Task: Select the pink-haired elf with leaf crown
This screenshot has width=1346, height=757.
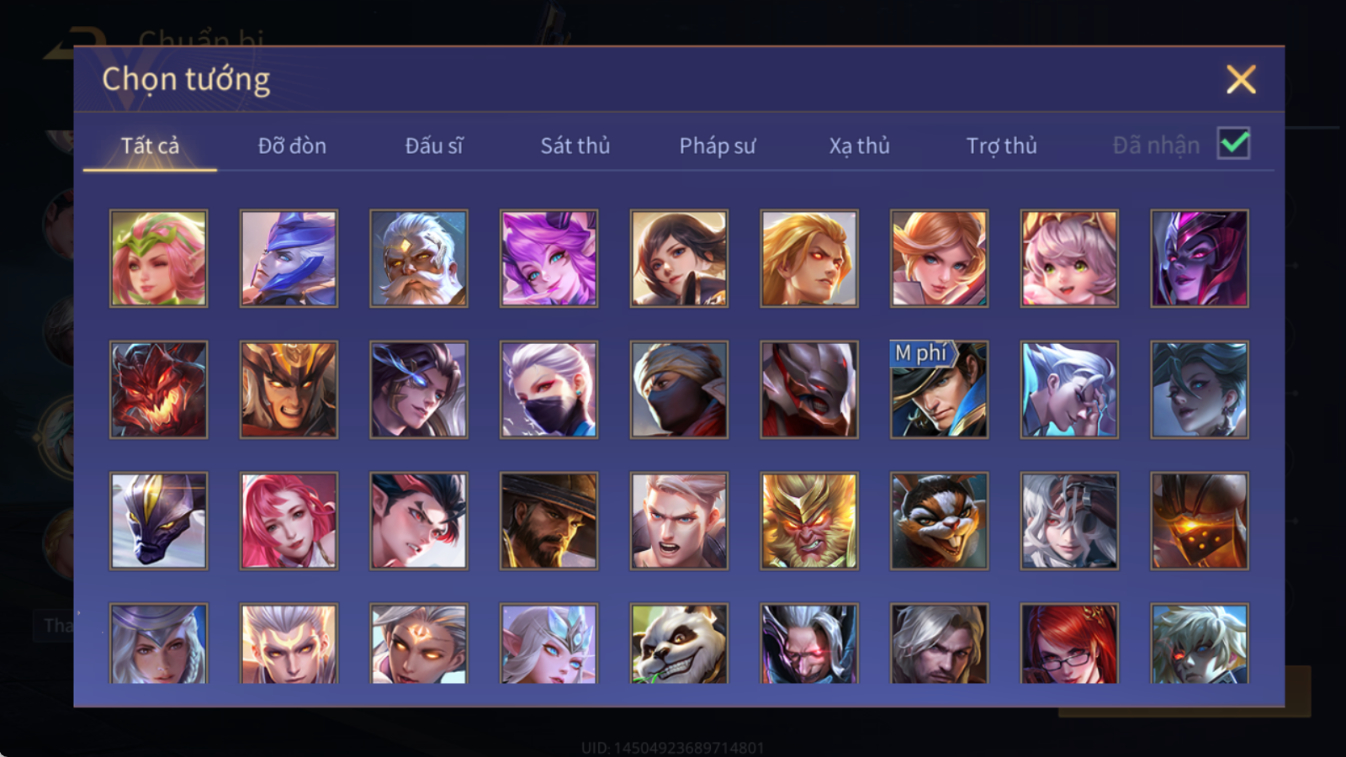Action: 159,258
